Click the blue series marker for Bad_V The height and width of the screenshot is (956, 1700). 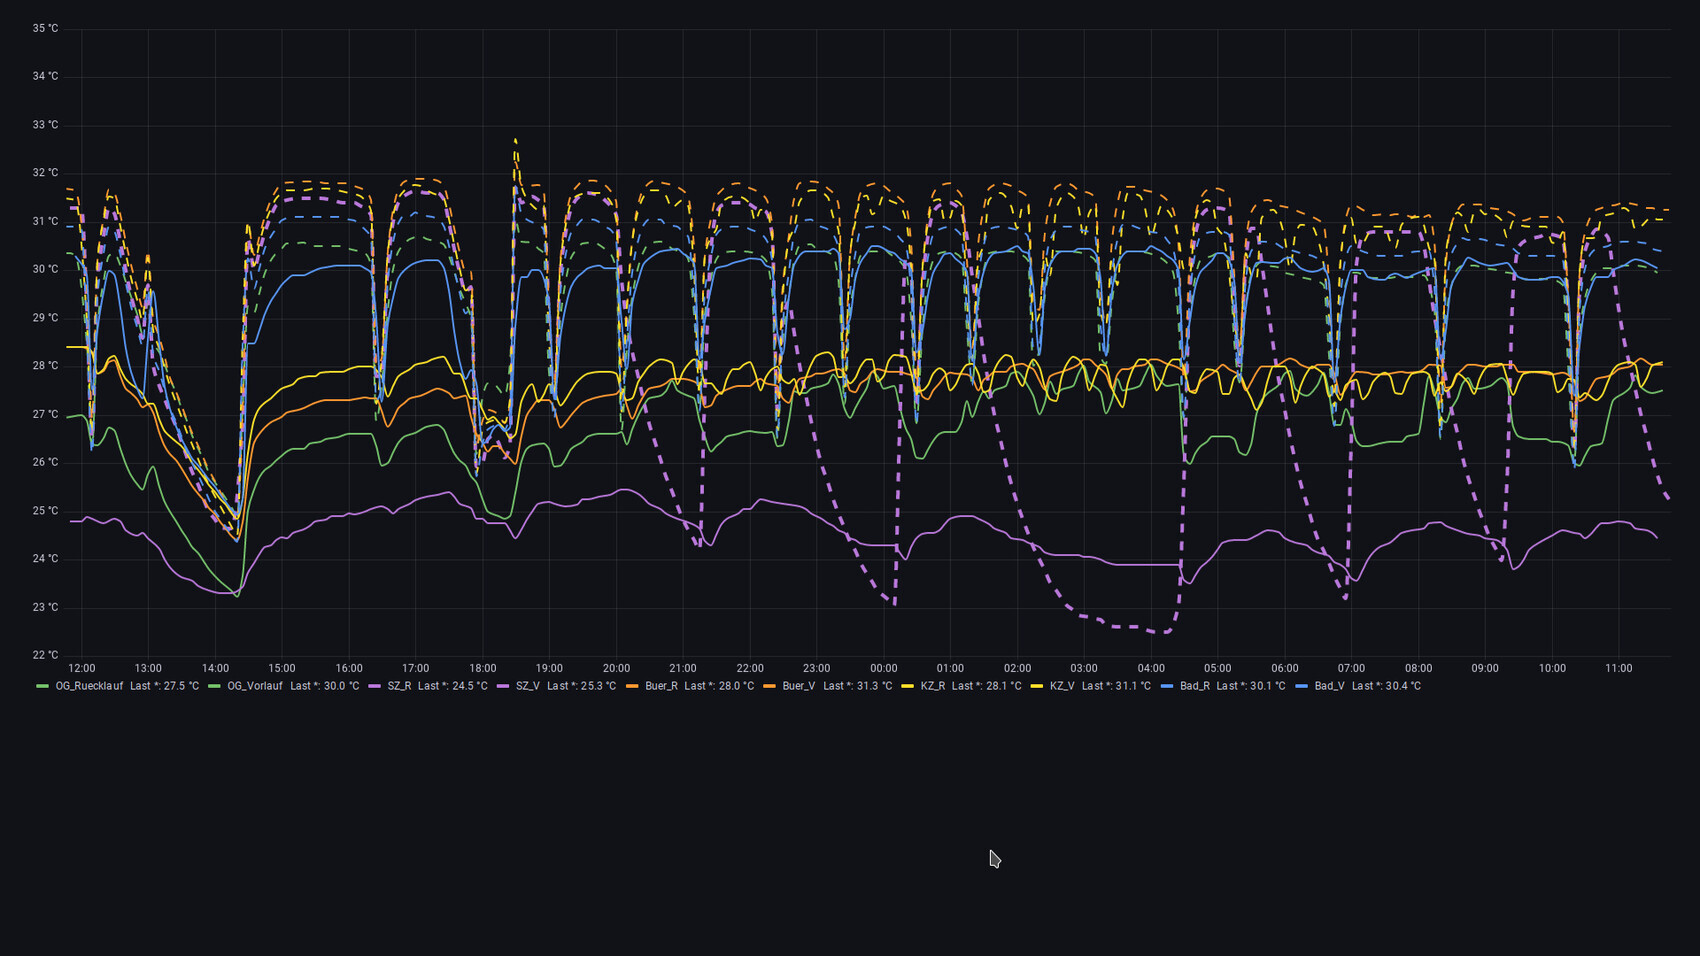pyautogui.click(x=1301, y=686)
